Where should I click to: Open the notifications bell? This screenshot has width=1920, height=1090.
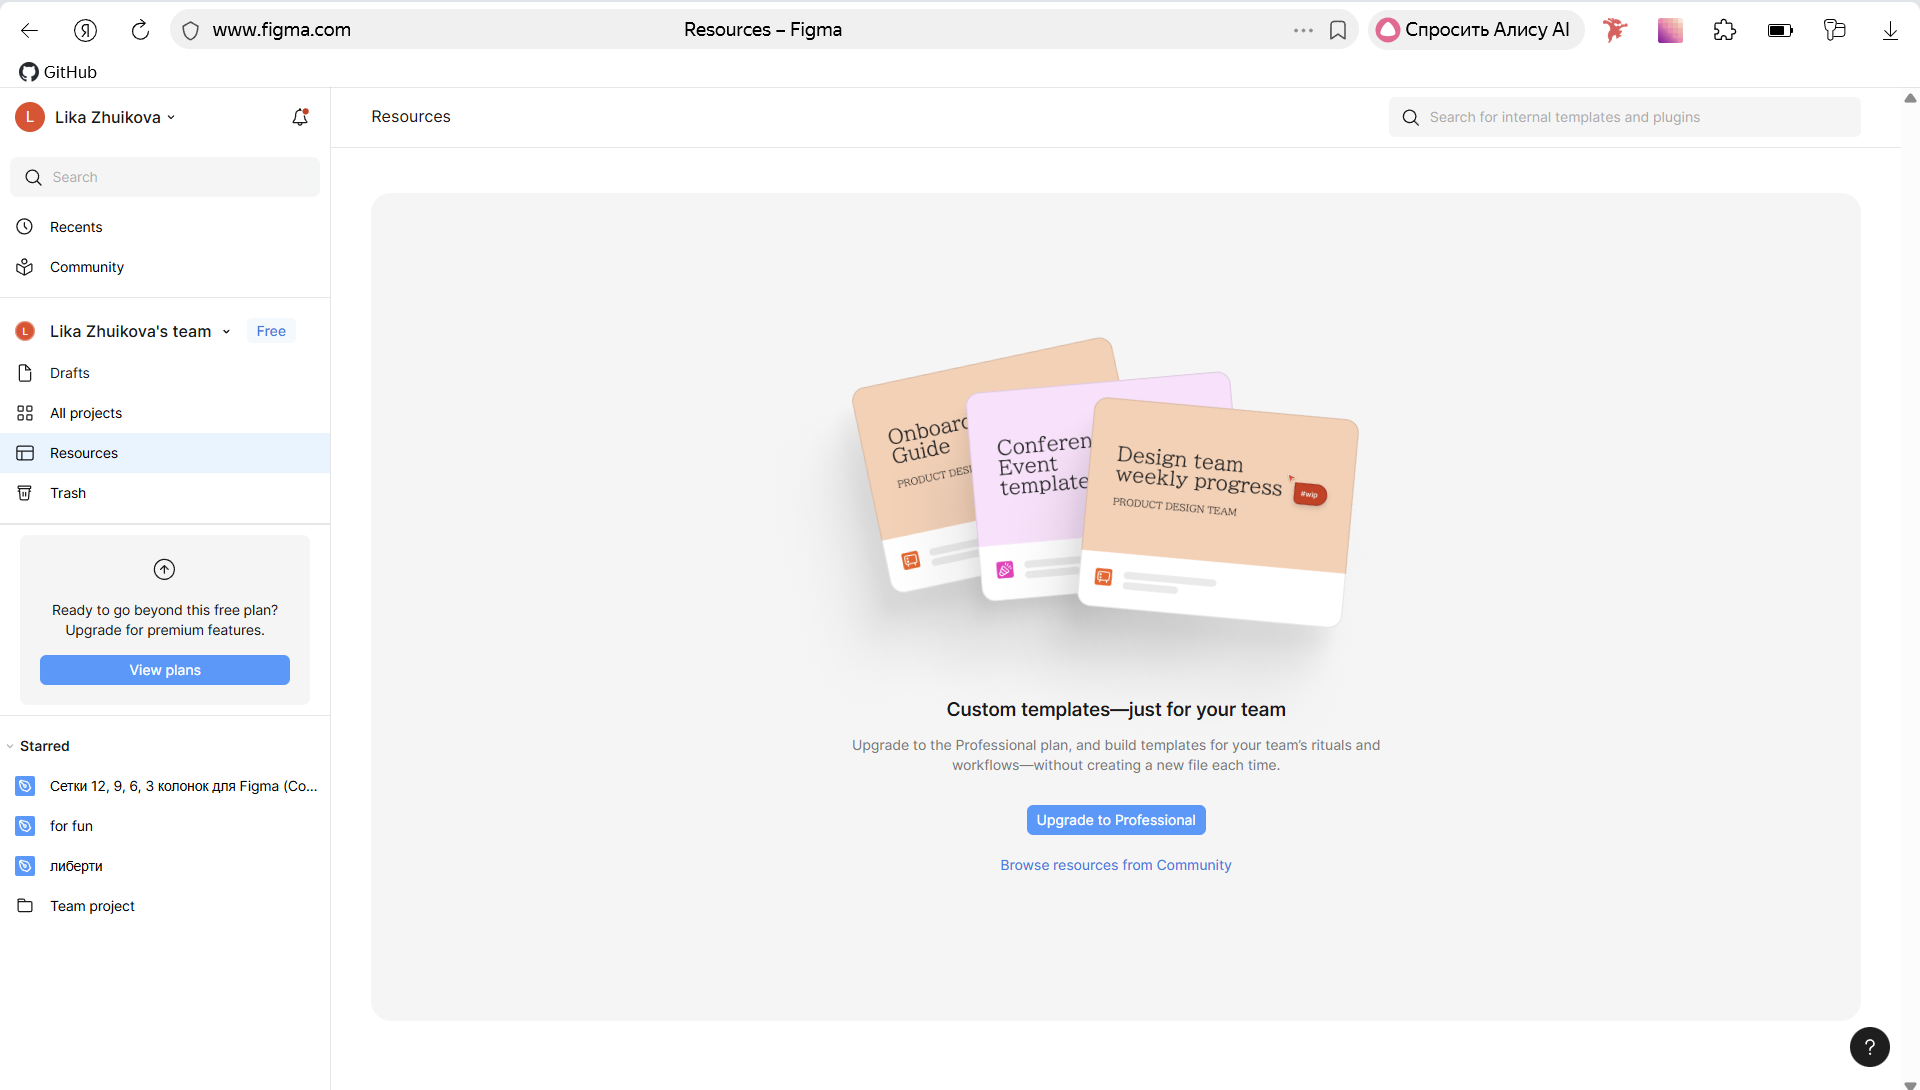300,117
